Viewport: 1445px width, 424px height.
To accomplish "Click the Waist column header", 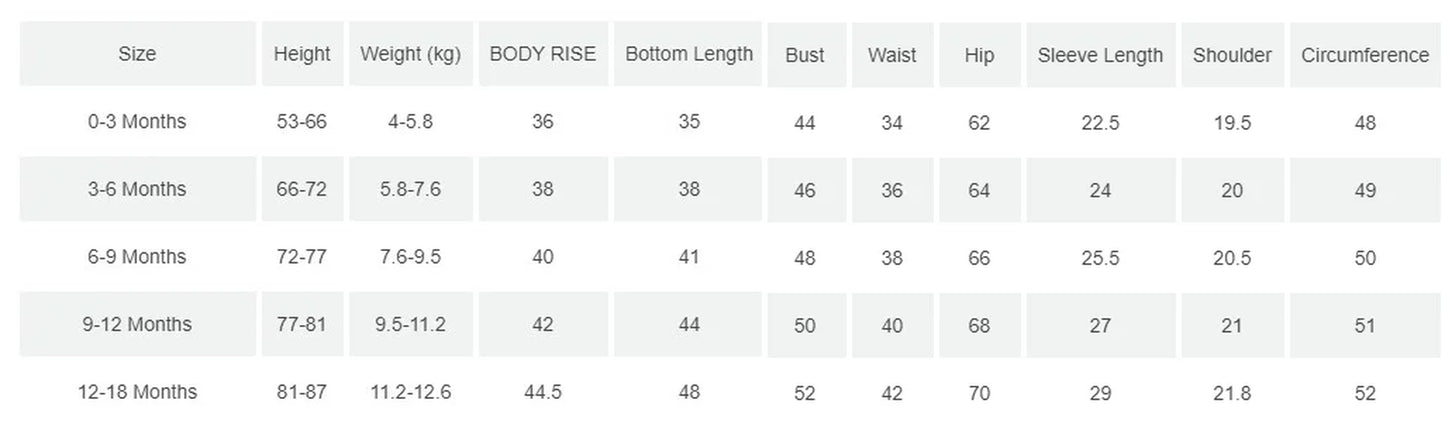I will [x=892, y=55].
